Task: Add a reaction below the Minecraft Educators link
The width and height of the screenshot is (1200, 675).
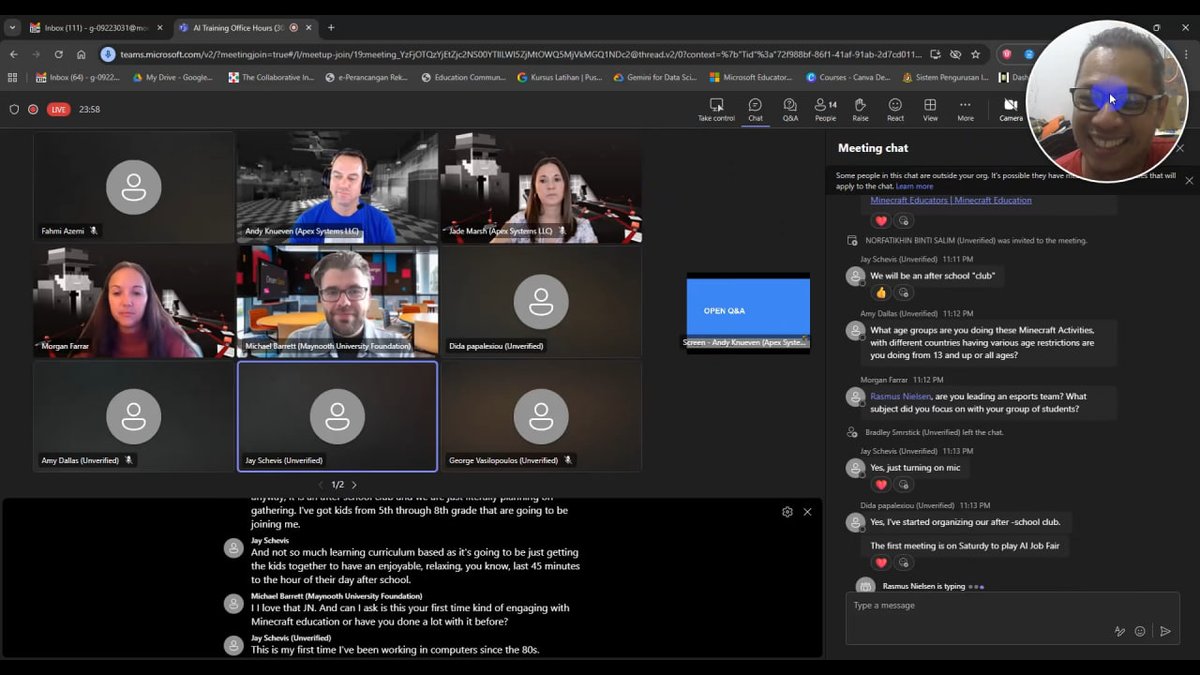Action: coord(903,221)
